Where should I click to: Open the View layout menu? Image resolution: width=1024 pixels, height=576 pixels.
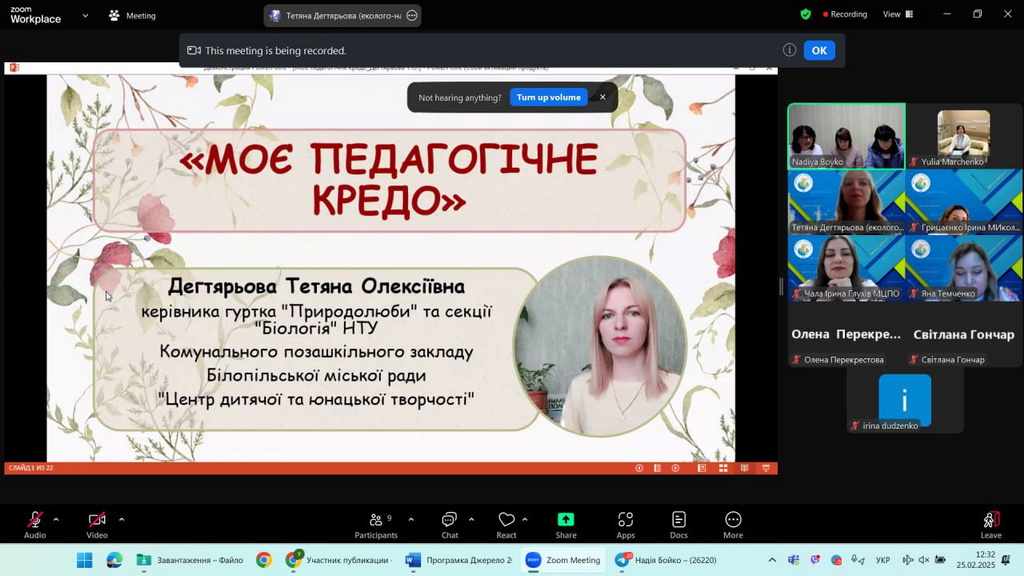pos(897,15)
